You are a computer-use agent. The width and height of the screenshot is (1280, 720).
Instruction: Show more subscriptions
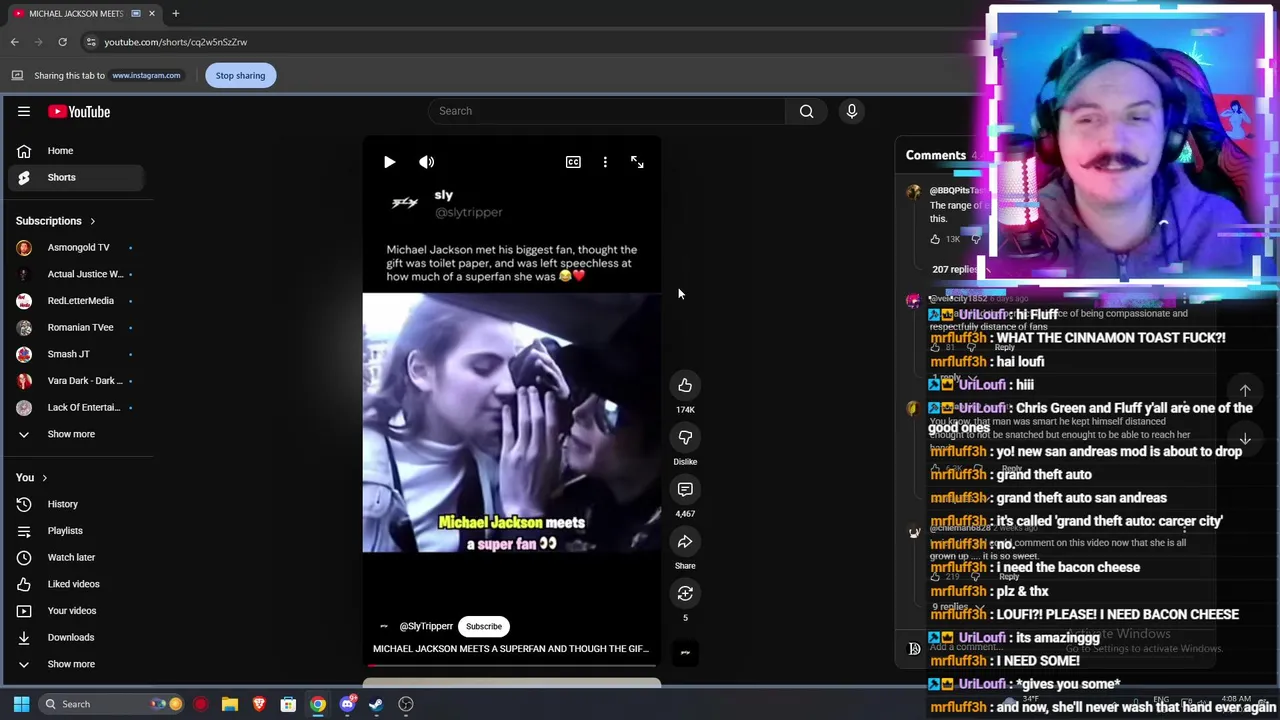point(76,434)
